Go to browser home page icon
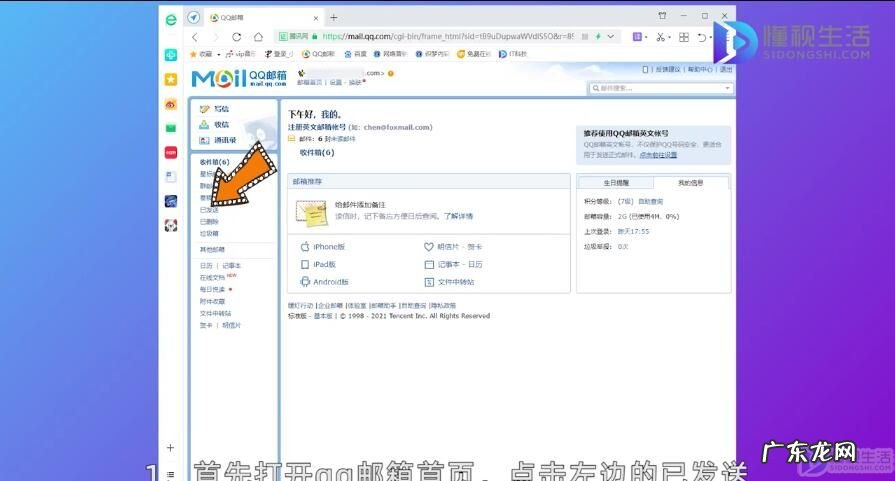Screen dimensions: 895x481 click(x=258, y=37)
